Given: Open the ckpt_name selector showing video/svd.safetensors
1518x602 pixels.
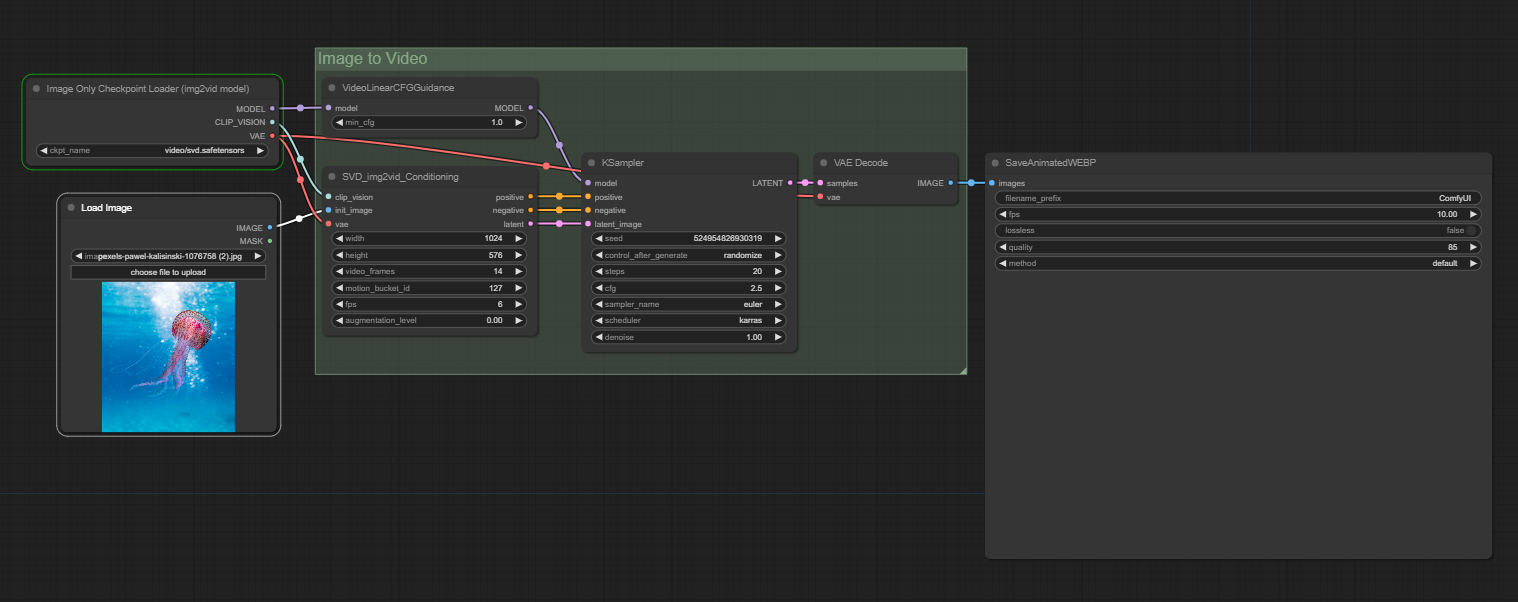Looking at the screenshot, I should [150, 150].
